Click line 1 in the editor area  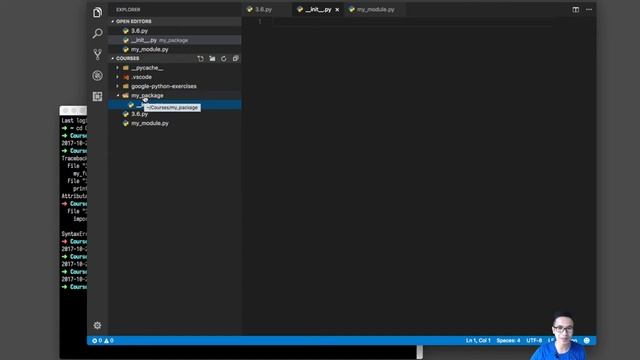pos(412,21)
